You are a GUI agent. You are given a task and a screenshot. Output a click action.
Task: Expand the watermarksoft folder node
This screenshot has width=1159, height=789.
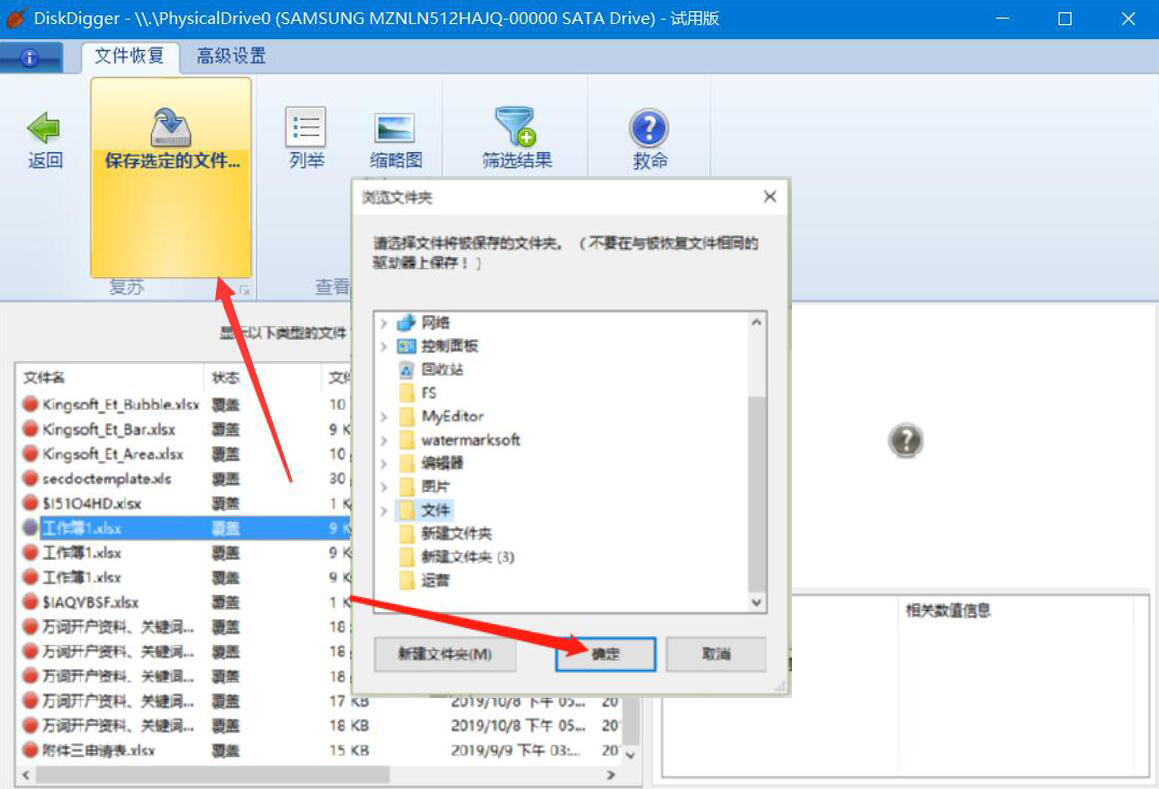coord(384,441)
